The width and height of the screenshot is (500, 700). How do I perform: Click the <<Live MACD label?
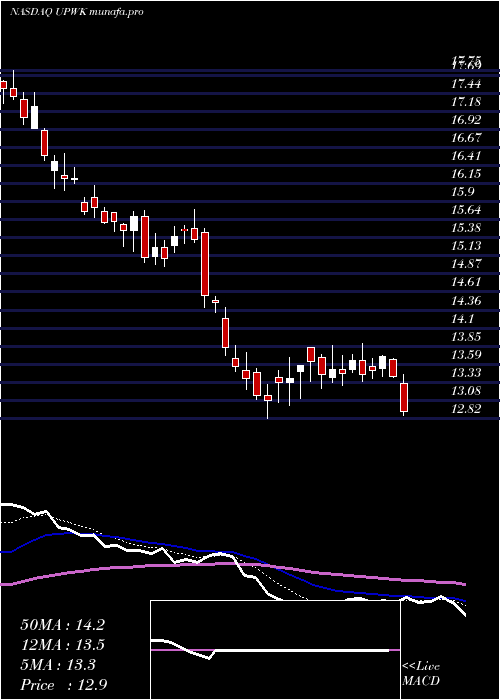[421, 674]
